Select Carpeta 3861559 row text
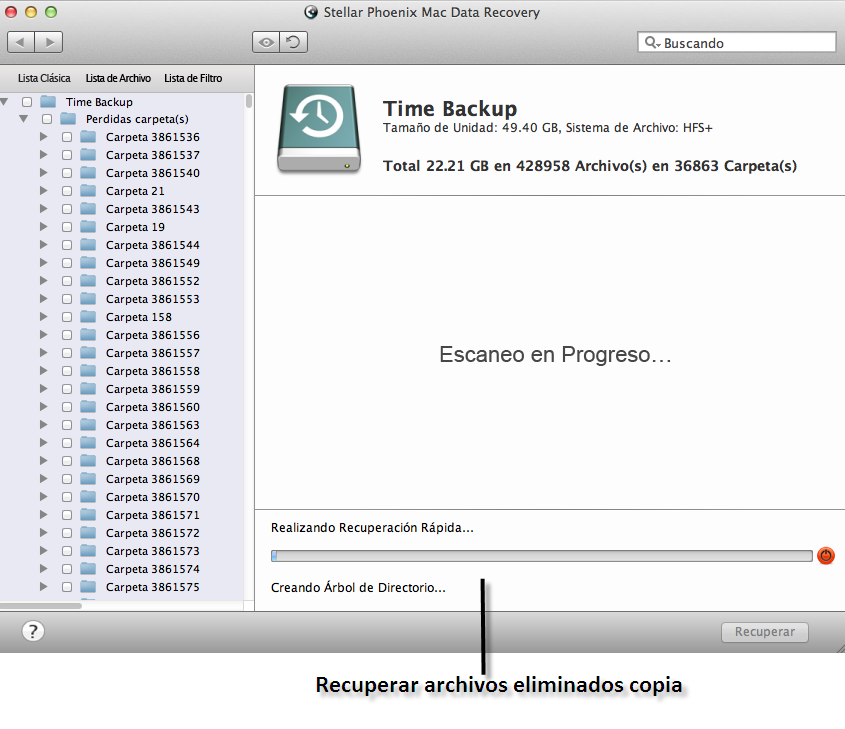 click(153, 389)
